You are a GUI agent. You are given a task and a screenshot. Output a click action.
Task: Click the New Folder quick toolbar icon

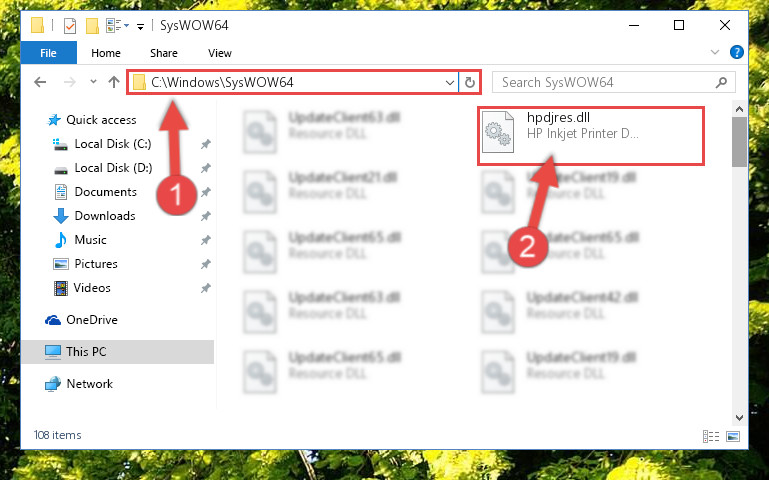pyautogui.click(x=92, y=25)
